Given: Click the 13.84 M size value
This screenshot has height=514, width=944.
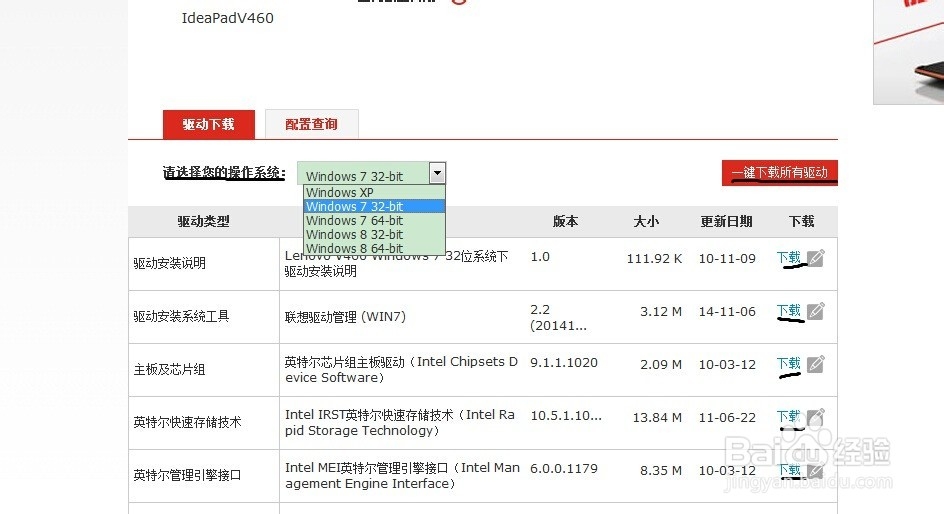Looking at the screenshot, I should pyautogui.click(x=657, y=417).
